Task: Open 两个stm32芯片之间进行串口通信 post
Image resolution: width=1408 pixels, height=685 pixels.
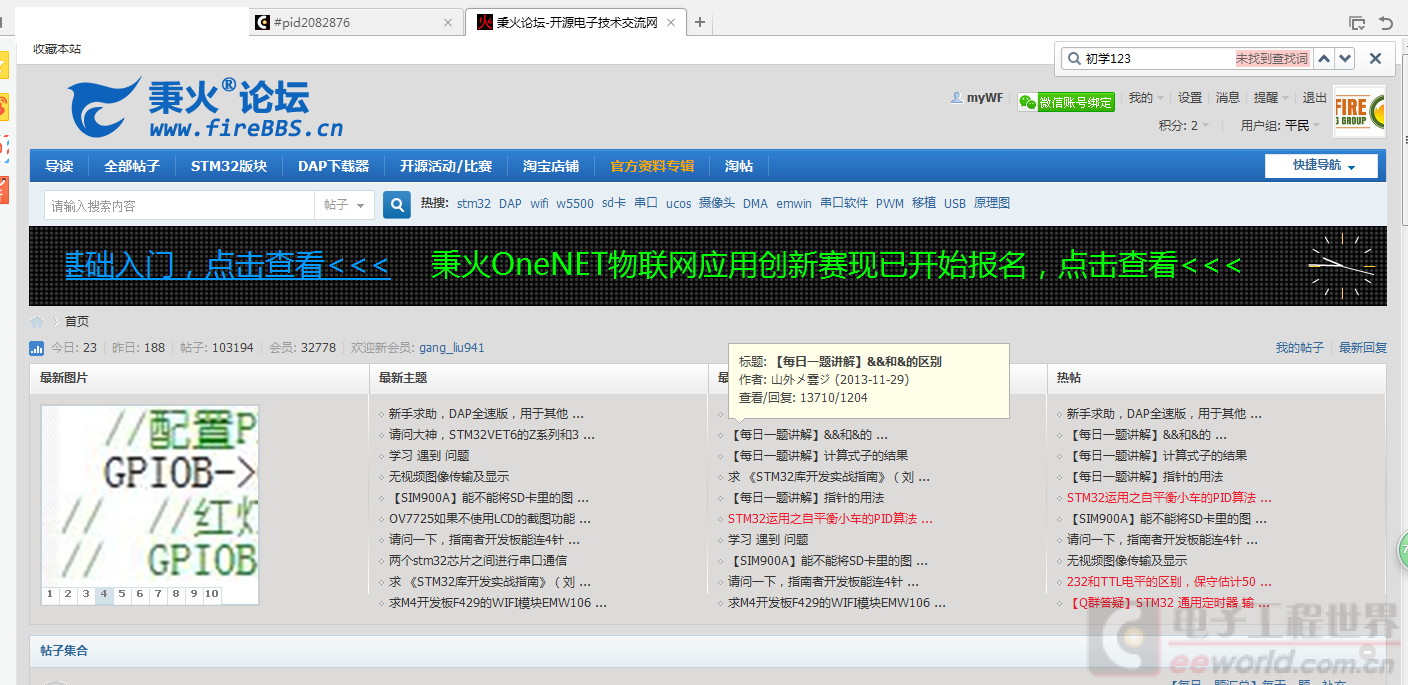Action: pos(478,561)
